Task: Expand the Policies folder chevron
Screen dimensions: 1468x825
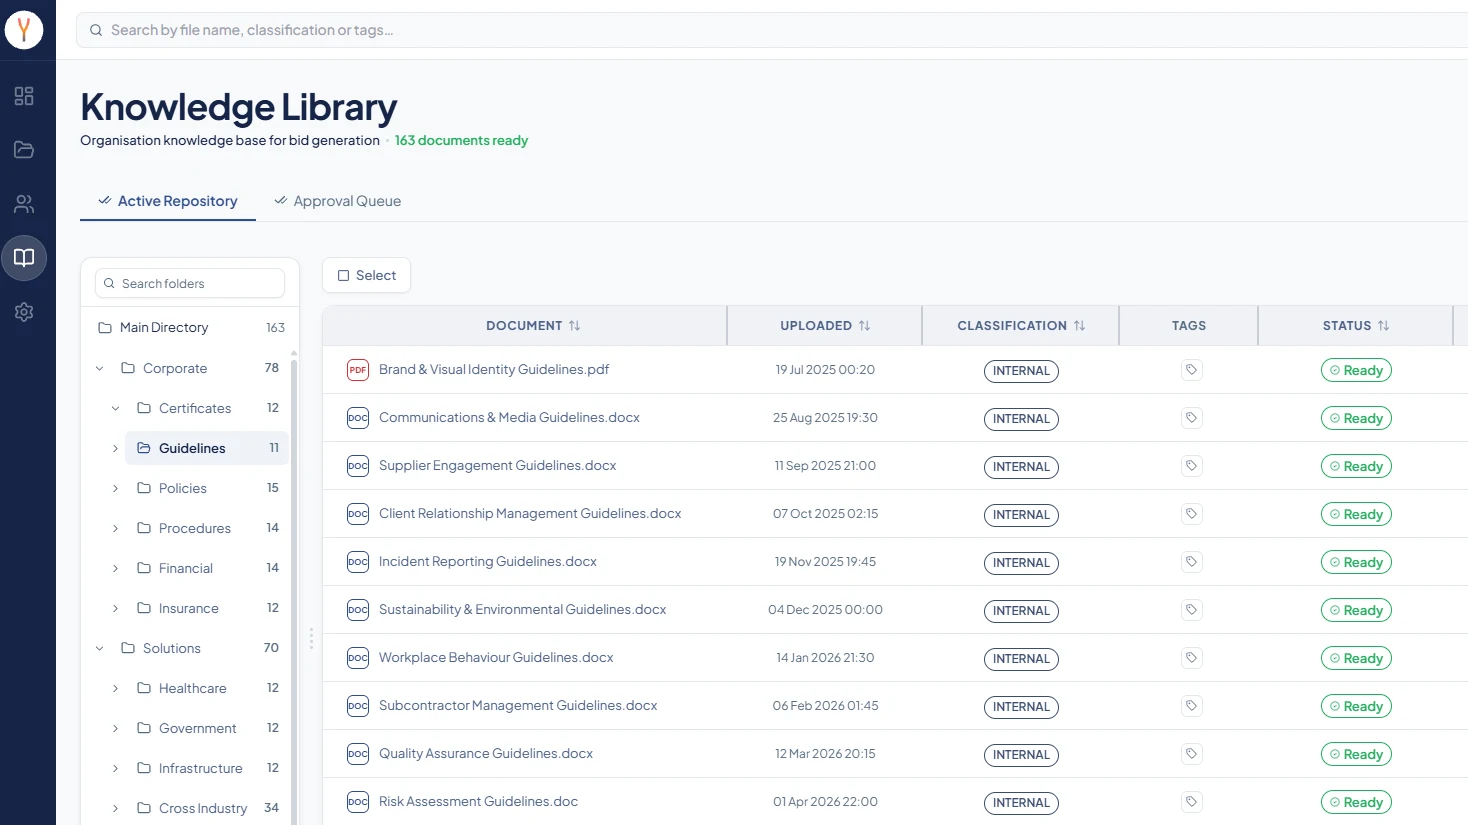Action: tap(116, 489)
